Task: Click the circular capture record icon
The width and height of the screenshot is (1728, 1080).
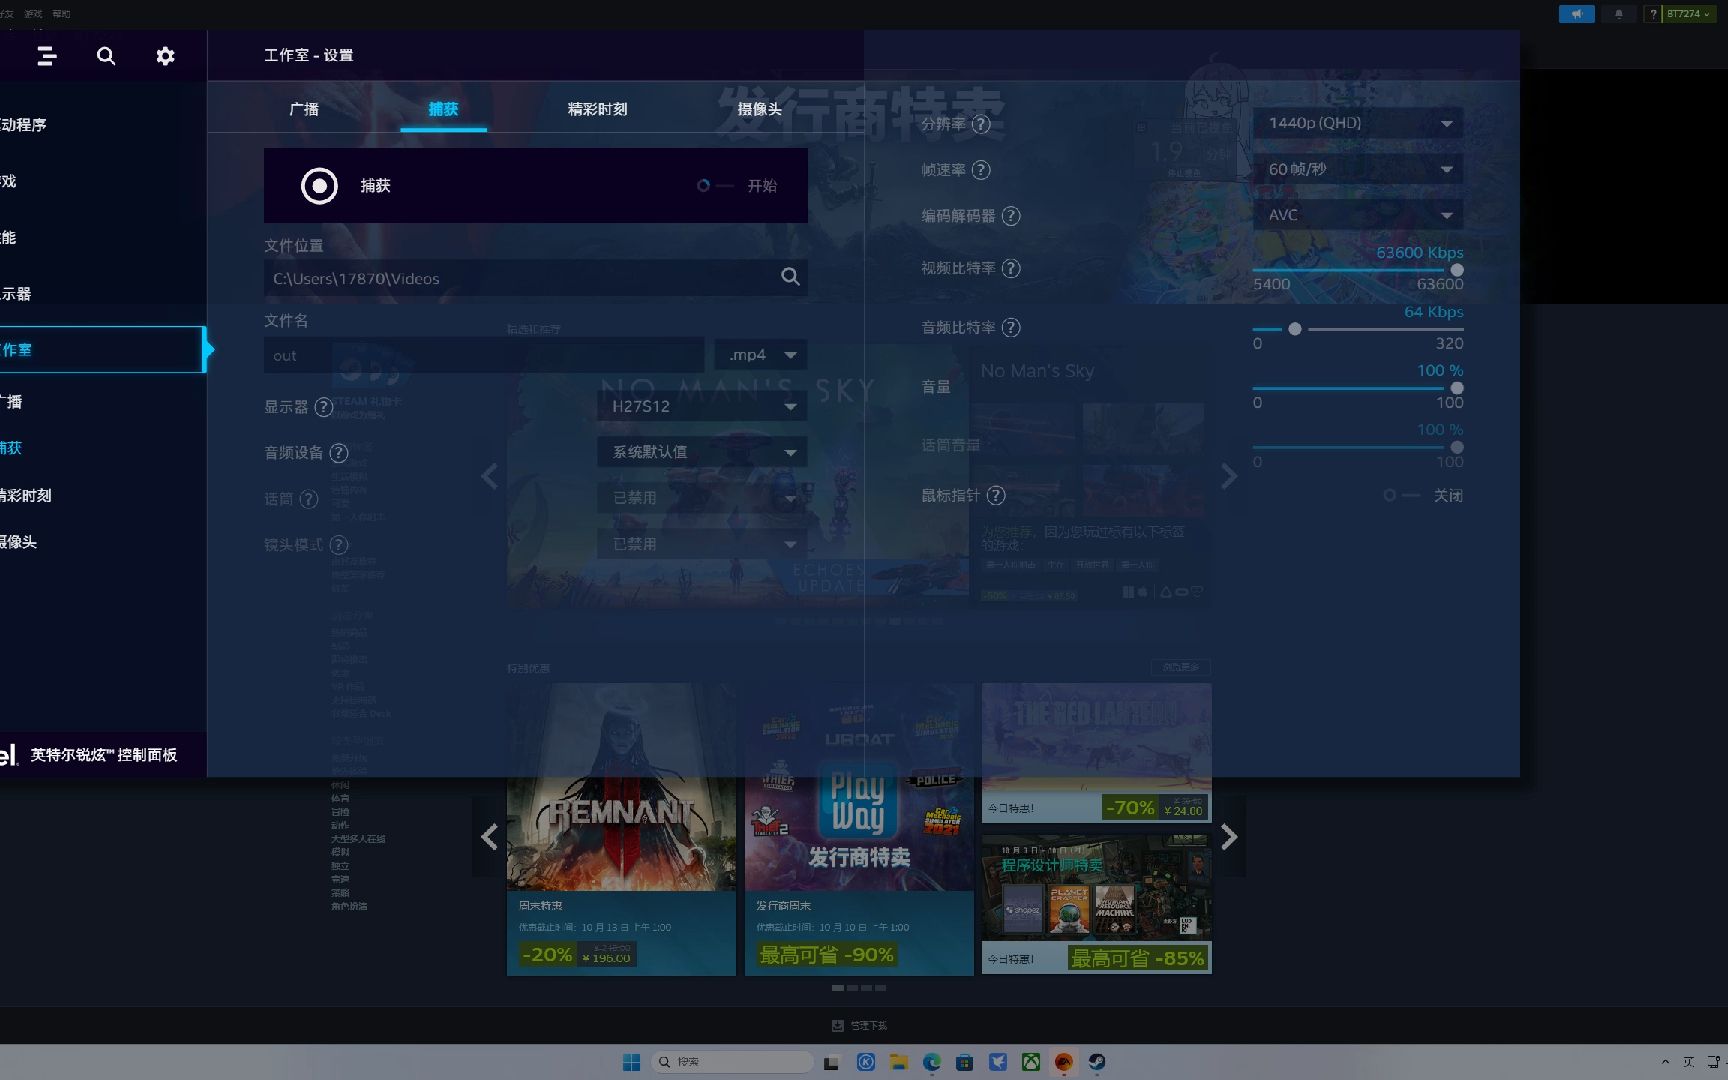Action: [x=319, y=186]
